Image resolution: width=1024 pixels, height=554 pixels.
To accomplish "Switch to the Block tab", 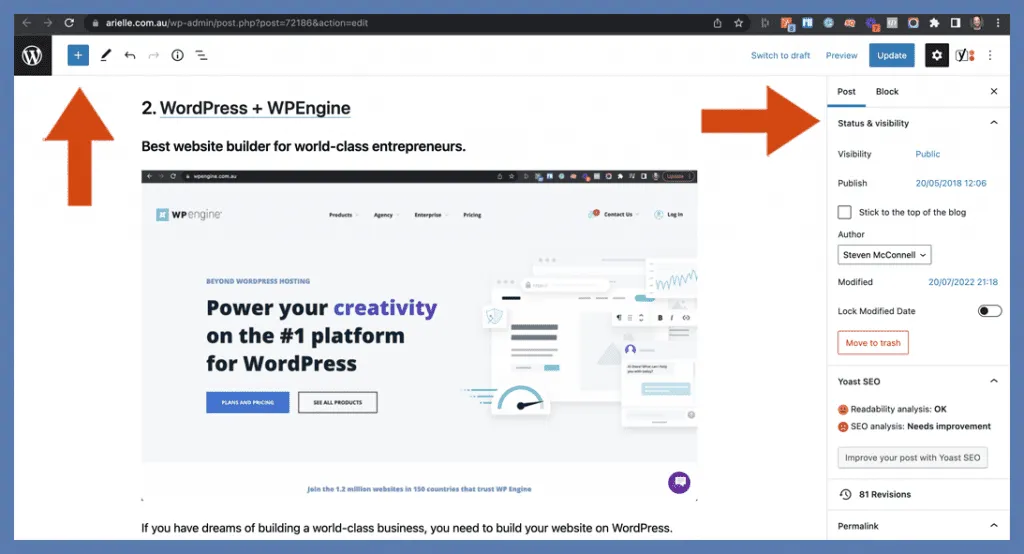I will pyautogui.click(x=887, y=91).
